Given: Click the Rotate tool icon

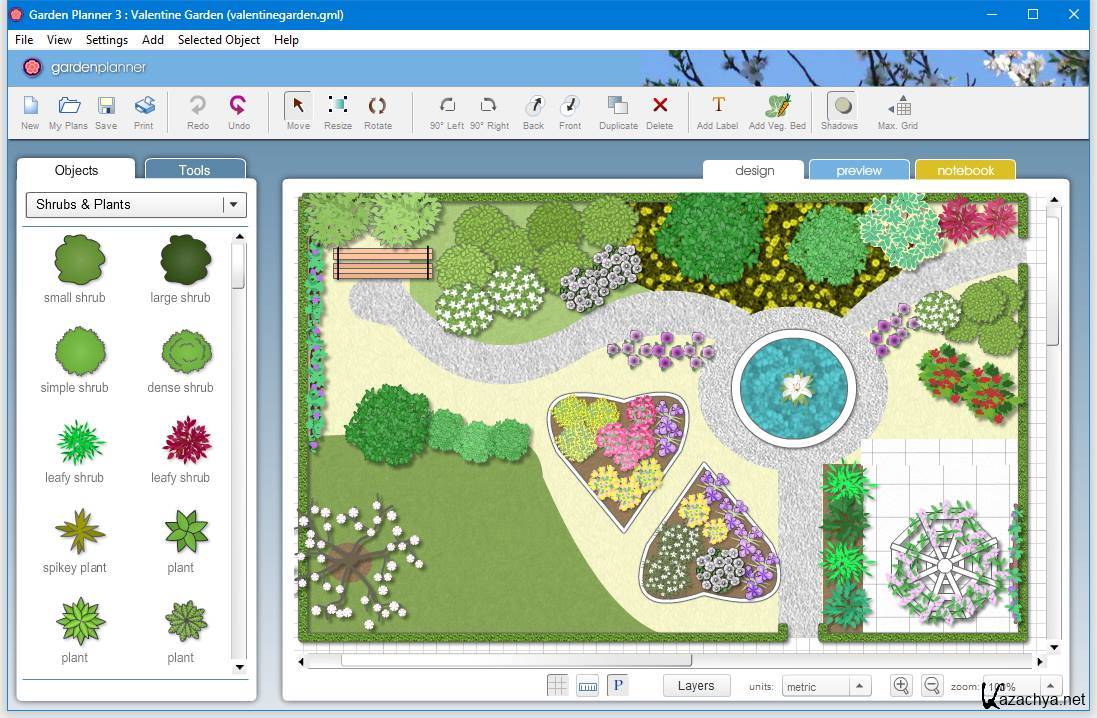Looking at the screenshot, I should 377,111.
